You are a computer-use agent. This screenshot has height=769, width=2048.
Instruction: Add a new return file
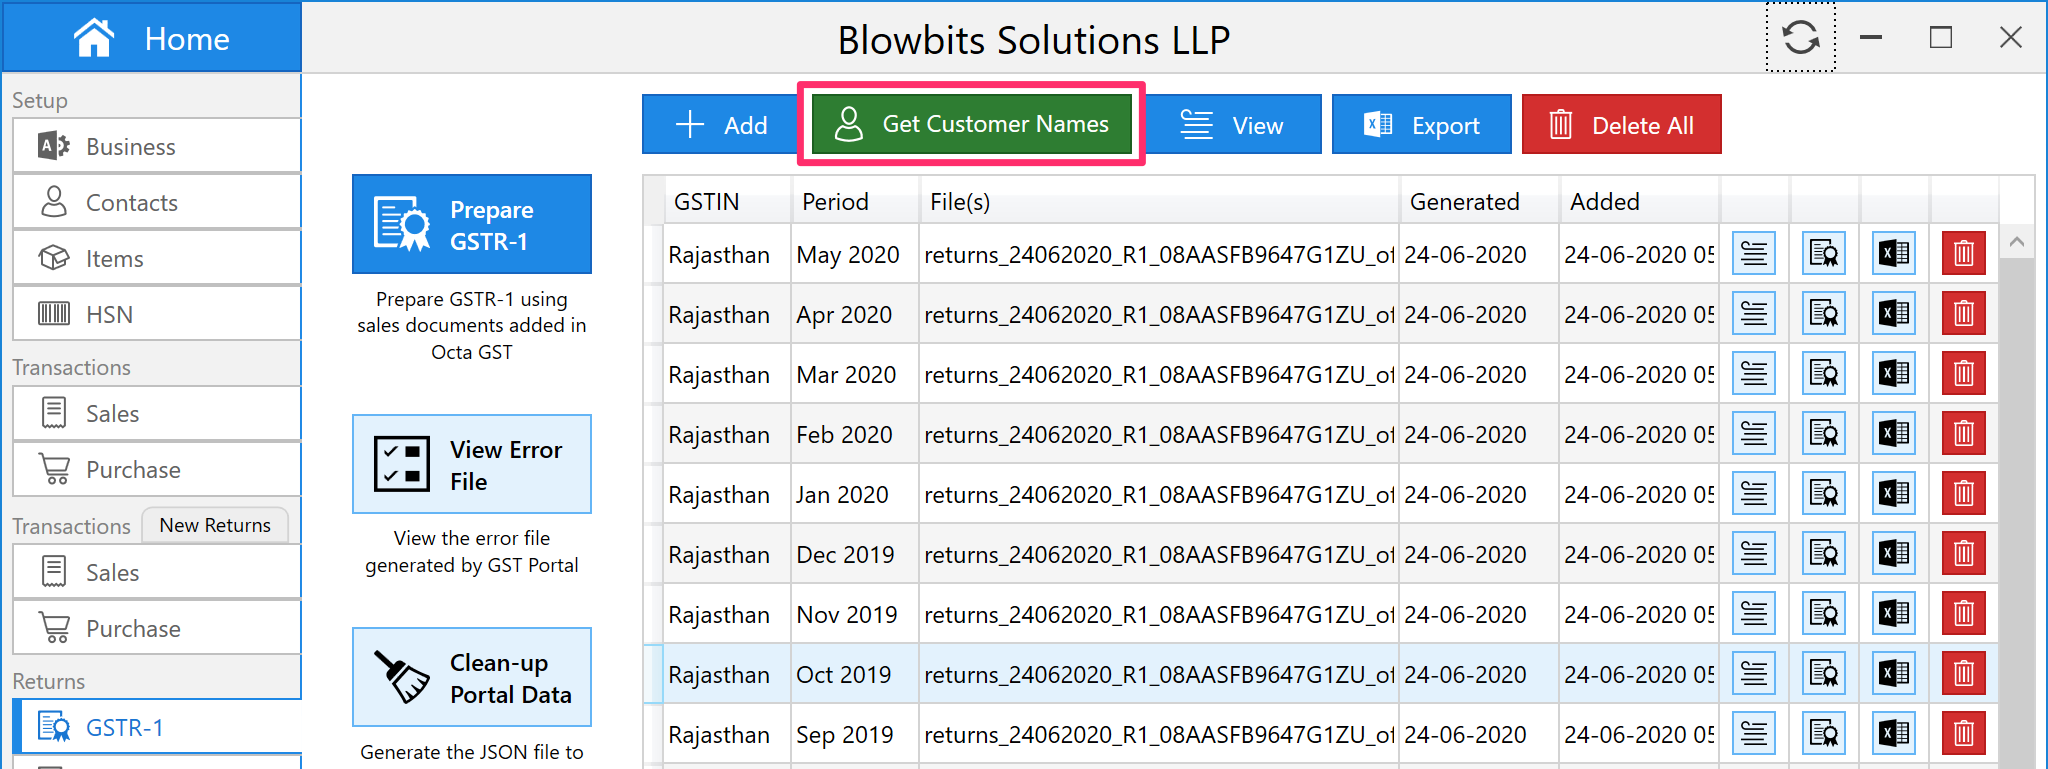coord(720,125)
